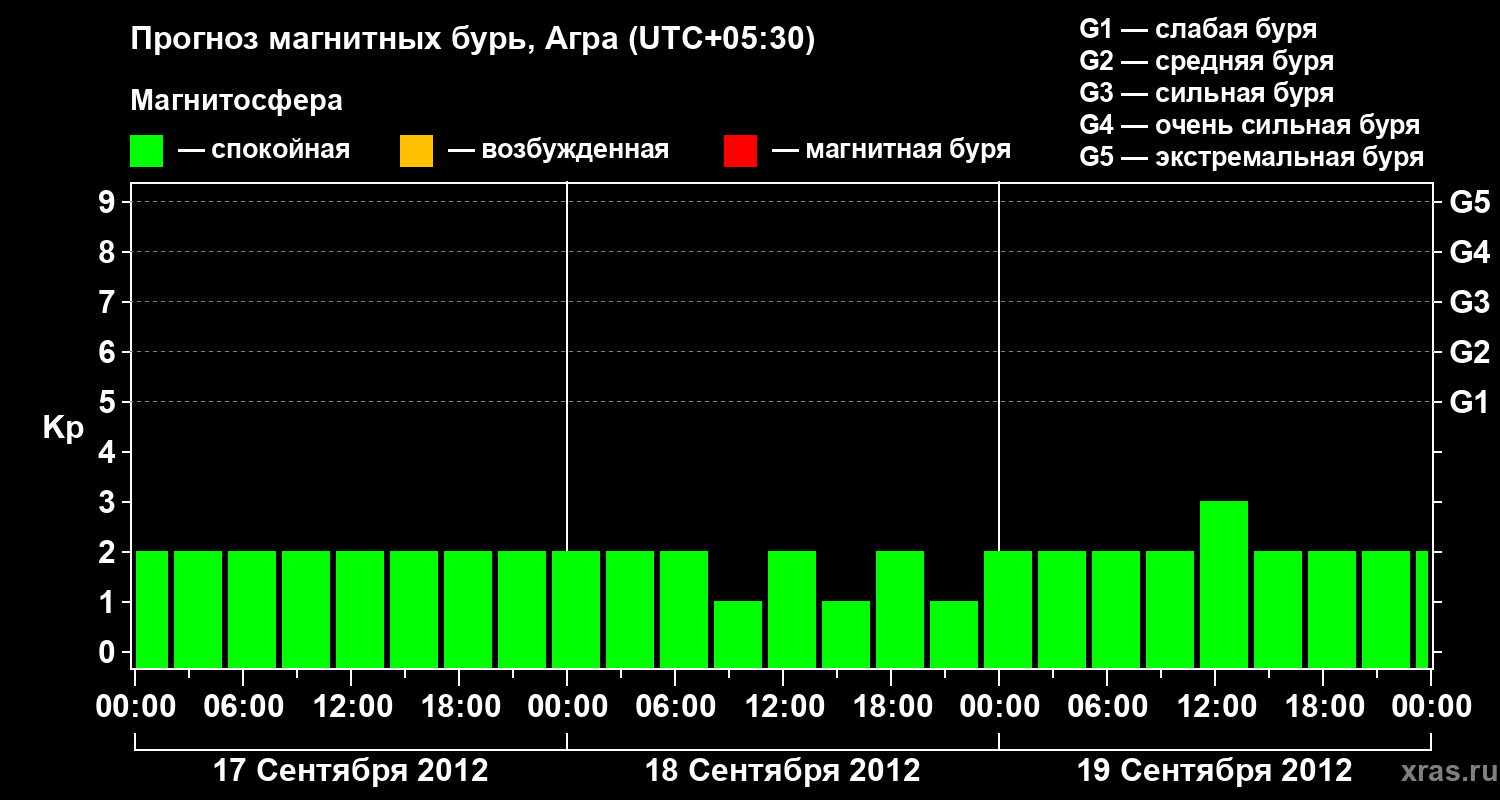Viewport: 1500px width, 800px height.
Task: Click the 'G1 — слабая буря' legend entry
Action: pyautogui.click(x=1198, y=29)
